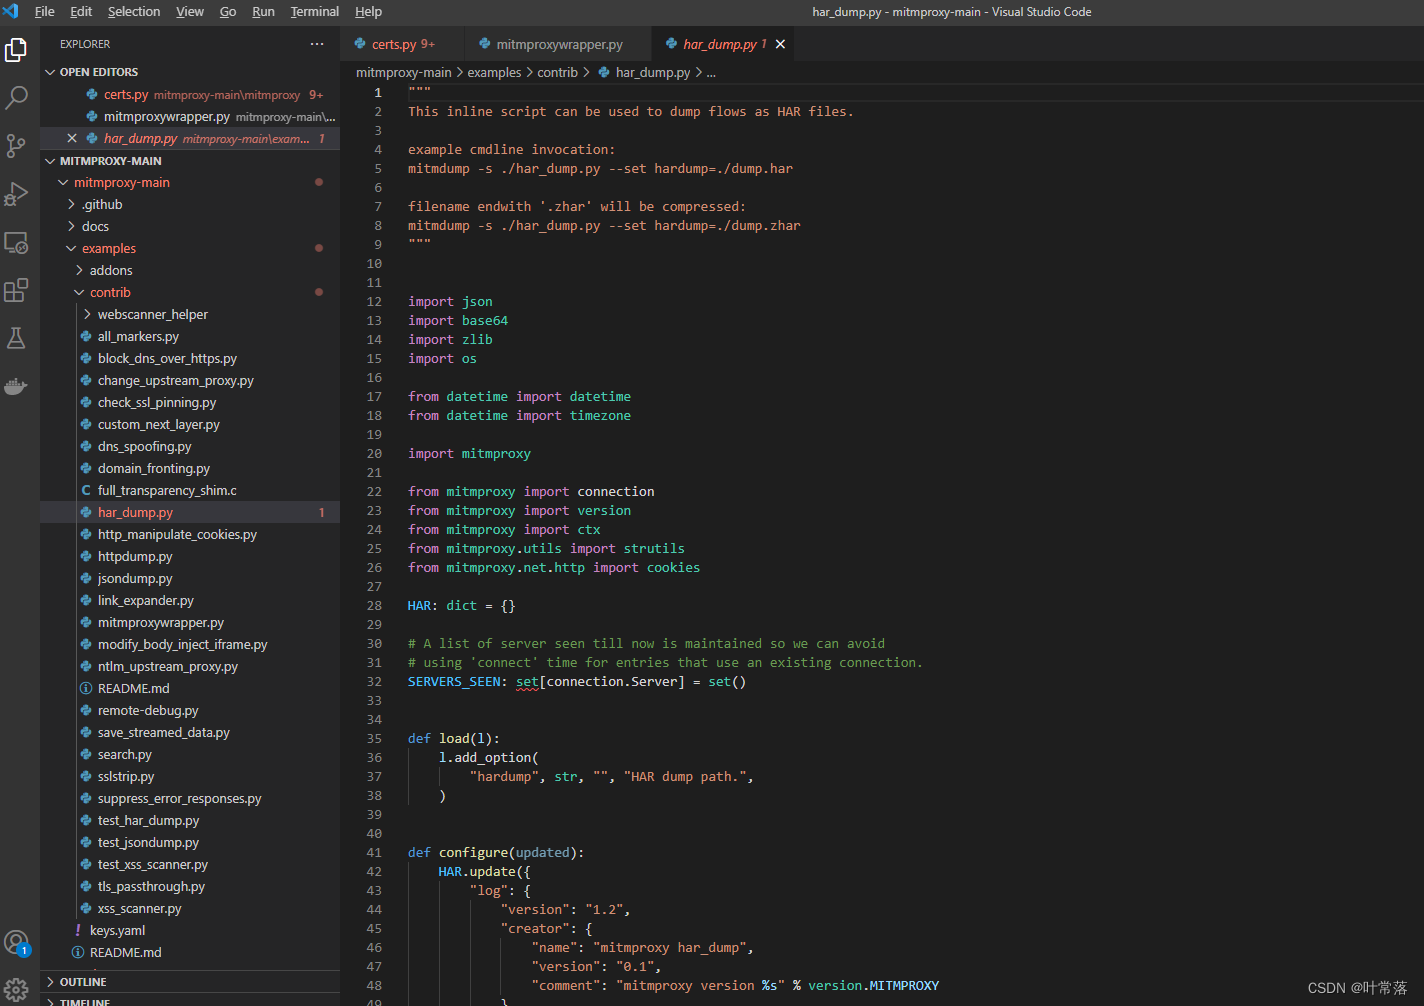Open the Go menu

(228, 11)
